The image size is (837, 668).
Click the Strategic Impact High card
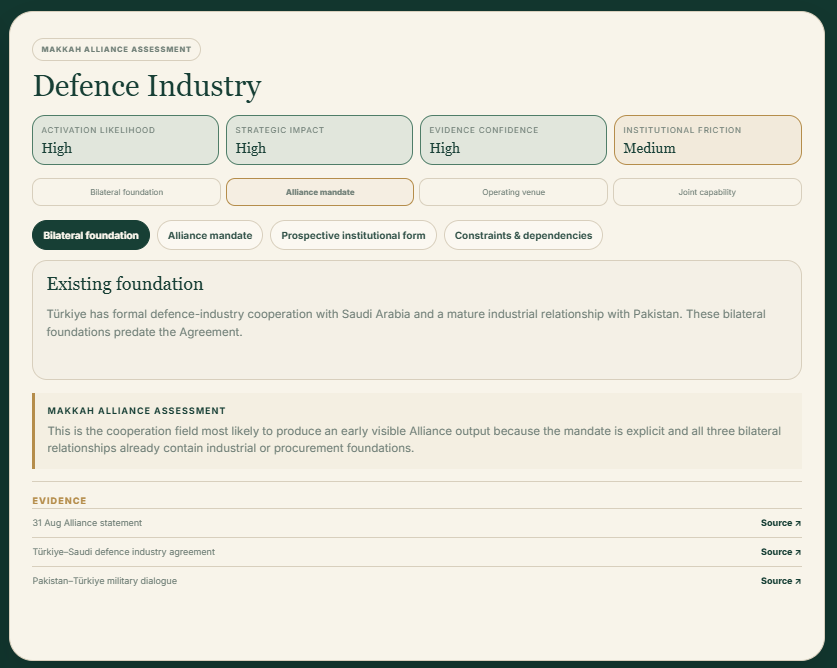[319, 140]
